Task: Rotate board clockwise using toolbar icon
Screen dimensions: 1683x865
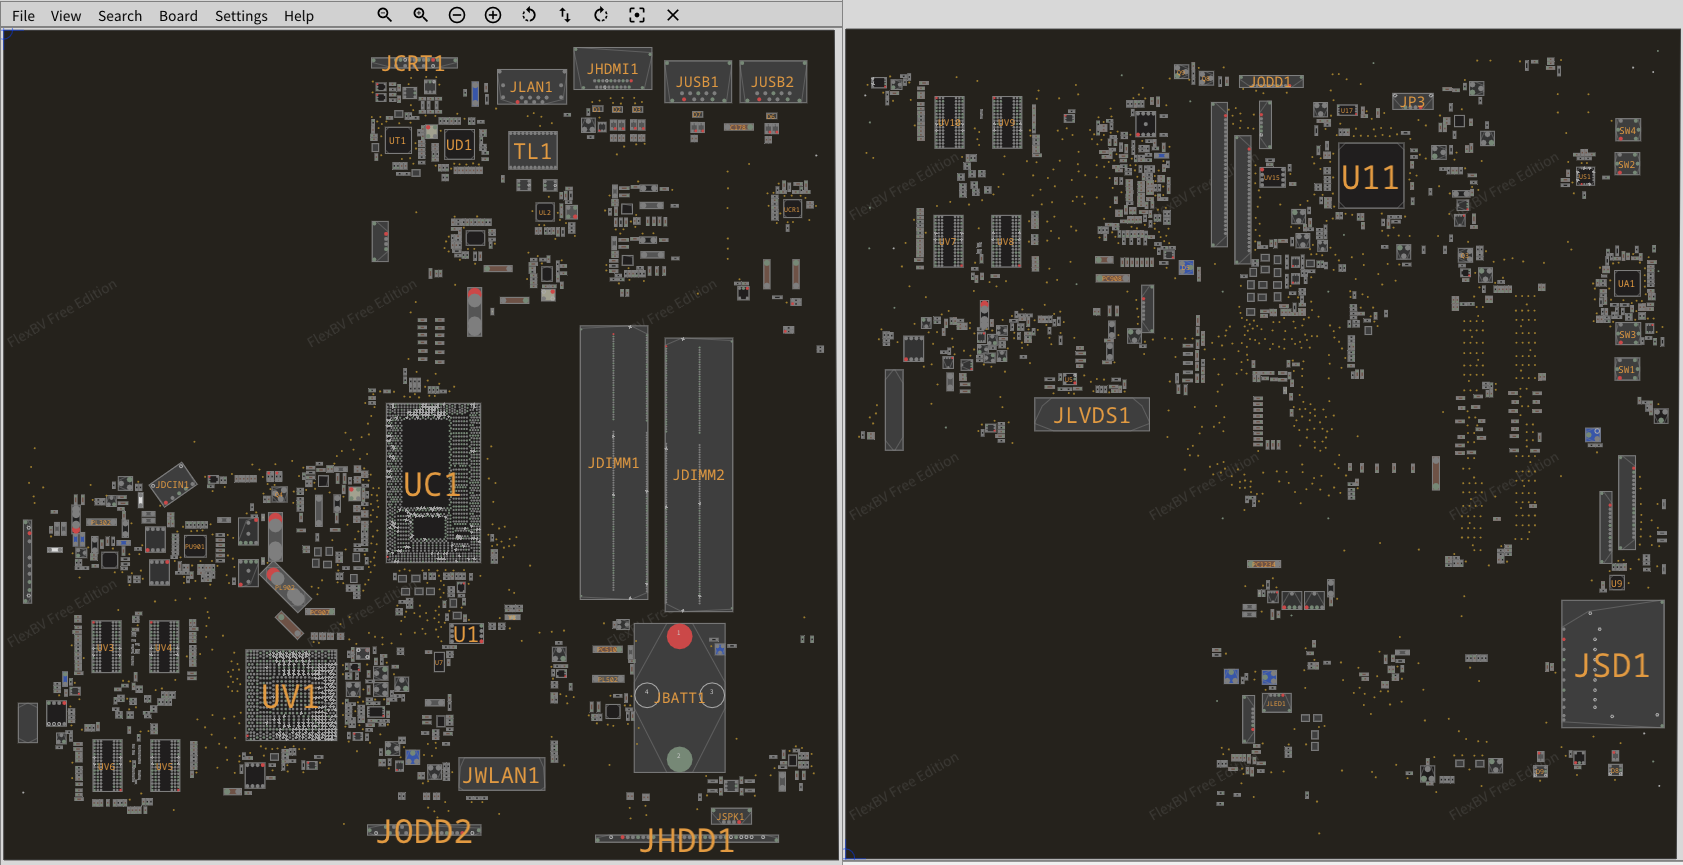Action: [x=601, y=15]
